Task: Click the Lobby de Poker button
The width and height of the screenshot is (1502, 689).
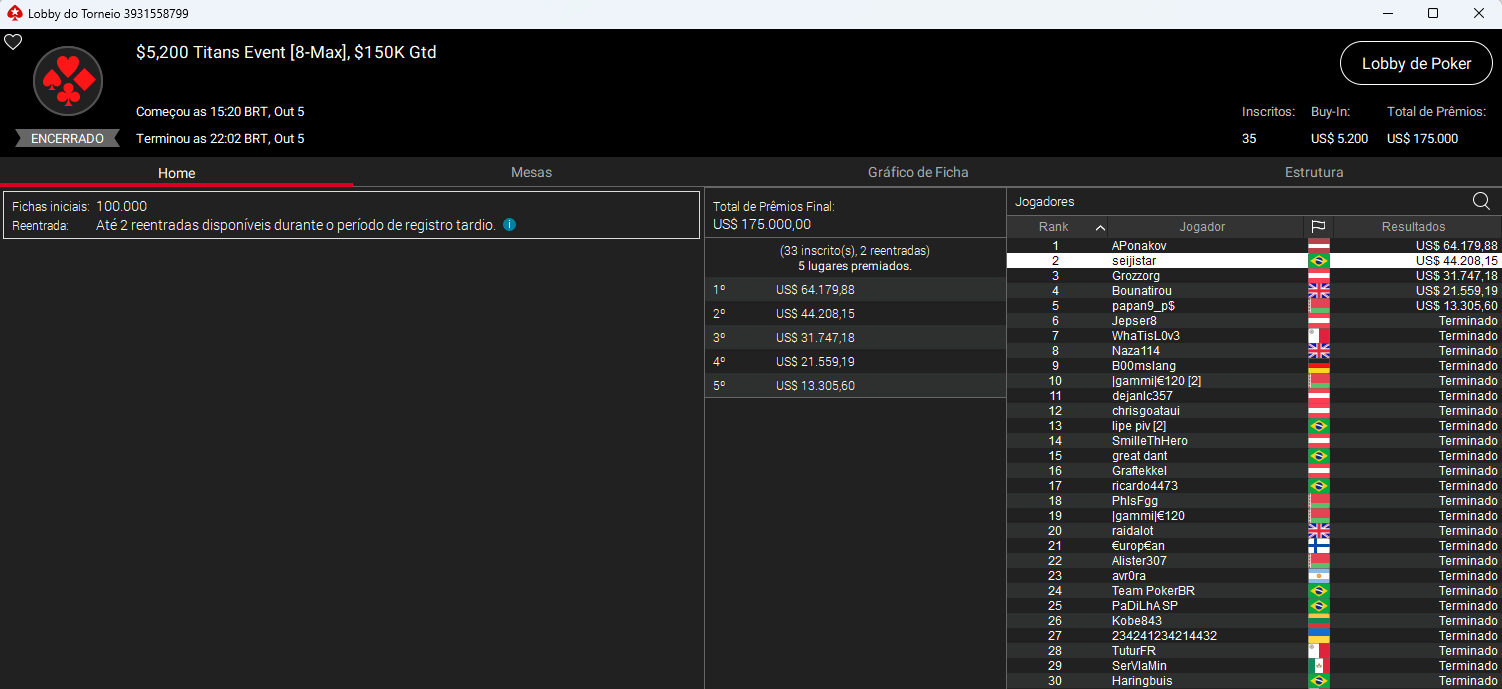Action: pos(1416,63)
